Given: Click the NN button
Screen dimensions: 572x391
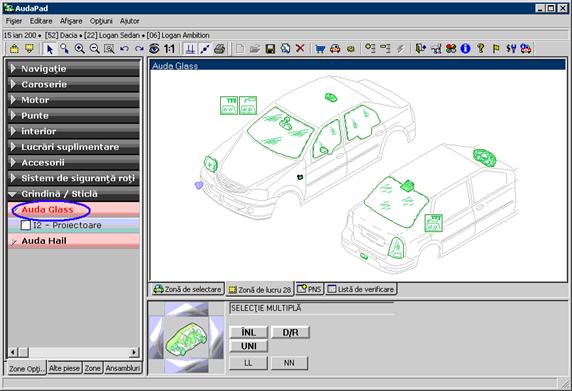Looking at the screenshot, I should point(289,363).
